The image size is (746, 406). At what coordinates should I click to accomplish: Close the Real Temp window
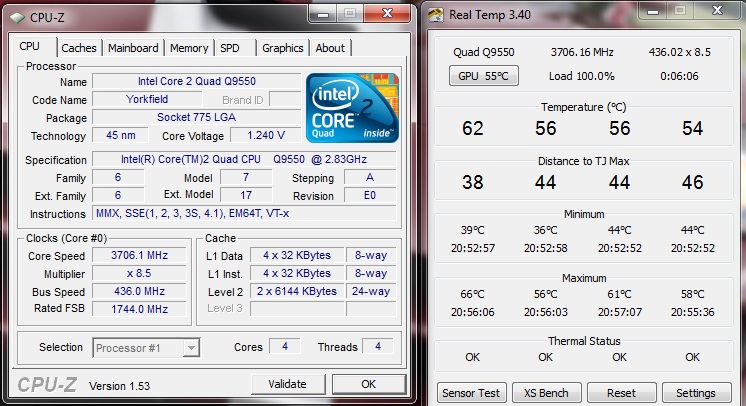(717, 10)
